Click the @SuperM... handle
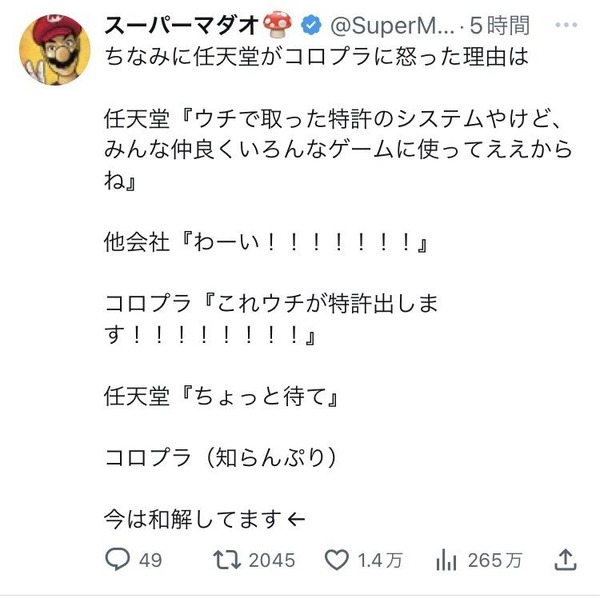 pos(392,26)
